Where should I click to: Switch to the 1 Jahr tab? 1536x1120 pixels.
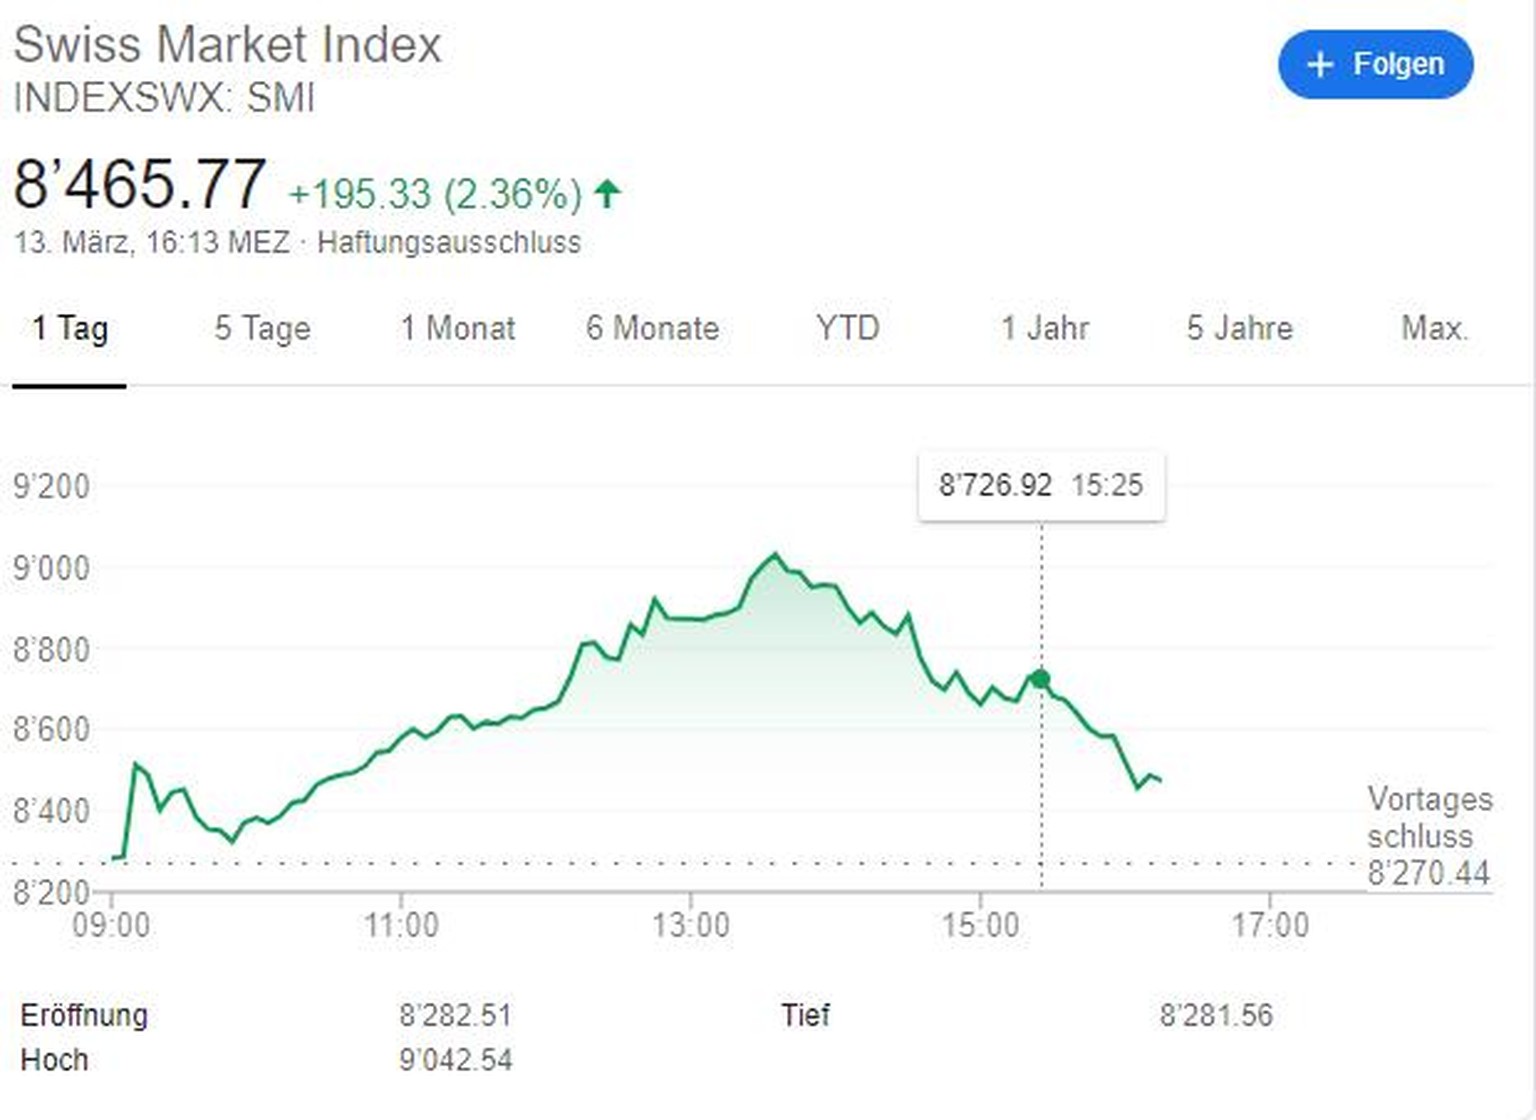(1045, 329)
